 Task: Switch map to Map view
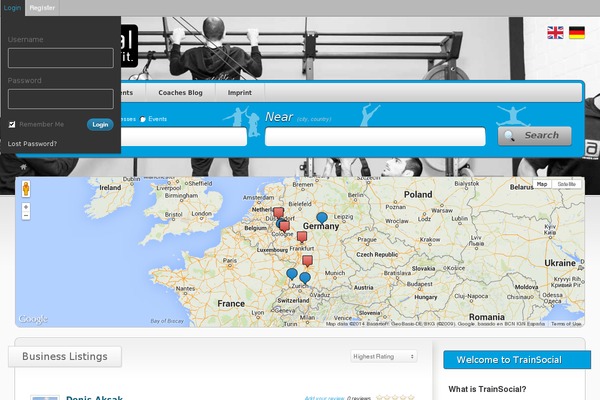tap(542, 184)
